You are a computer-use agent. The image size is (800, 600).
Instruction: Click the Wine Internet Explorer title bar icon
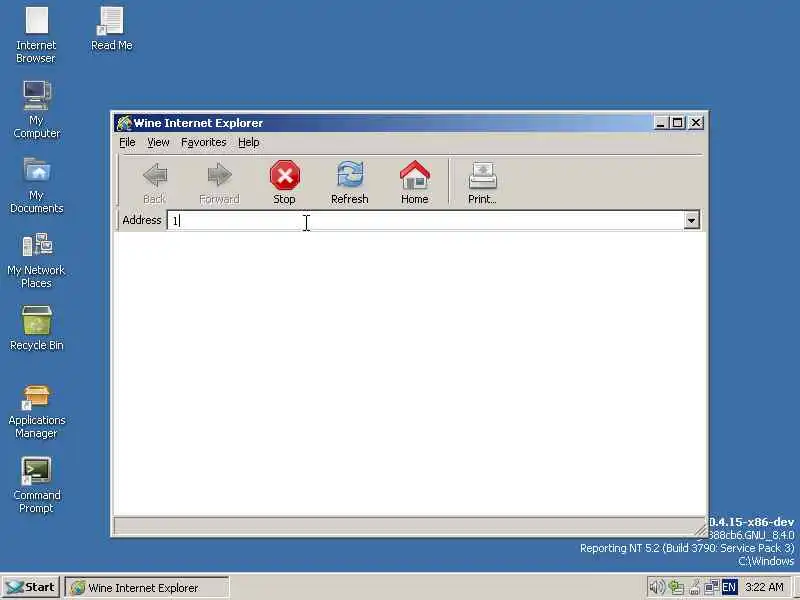(x=123, y=123)
